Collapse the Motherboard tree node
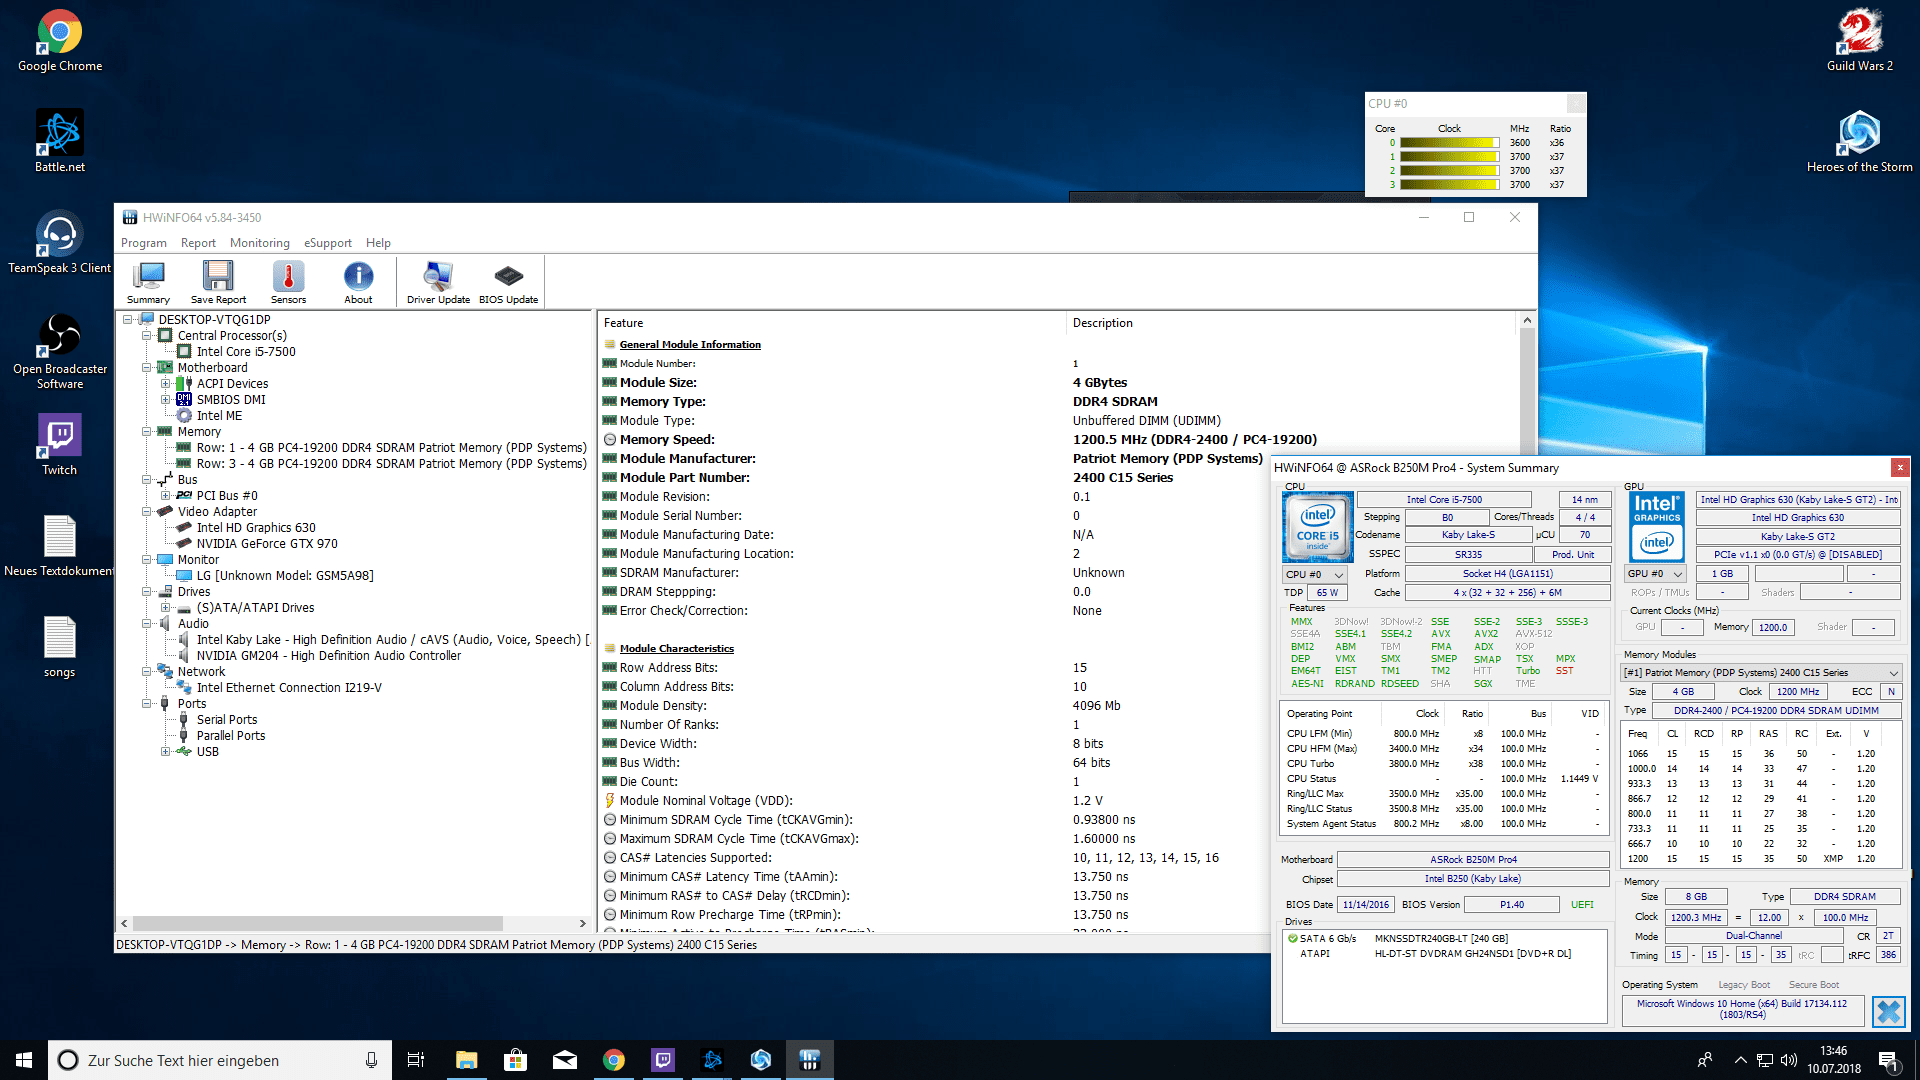This screenshot has width=1920, height=1080. click(146, 368)
